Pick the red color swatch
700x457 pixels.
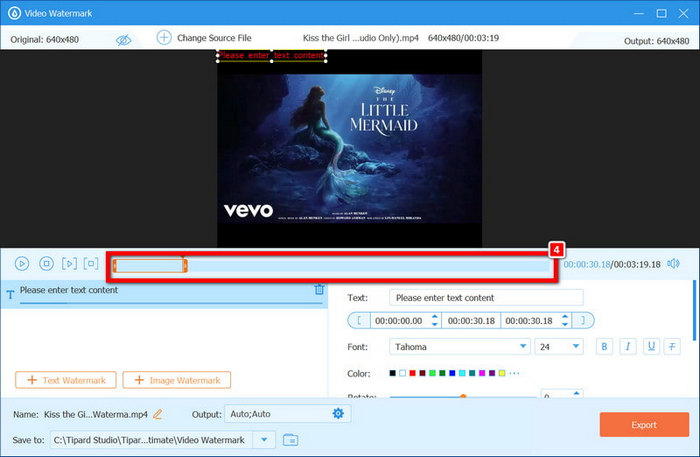coord(412,373)
